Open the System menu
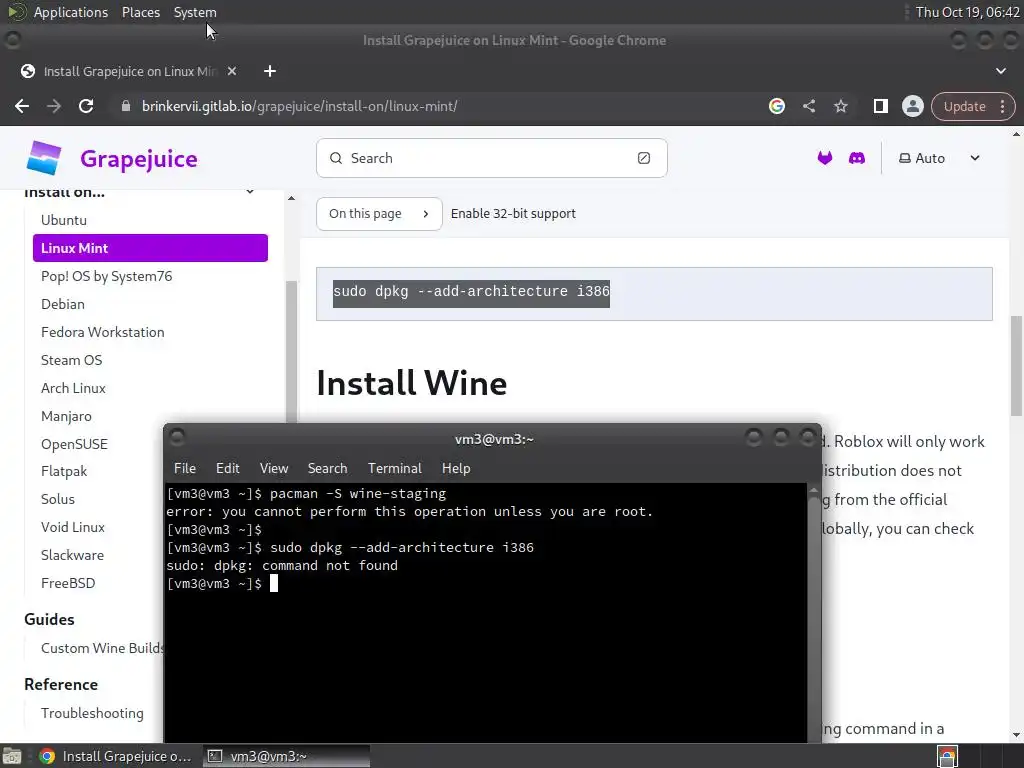 195,12
